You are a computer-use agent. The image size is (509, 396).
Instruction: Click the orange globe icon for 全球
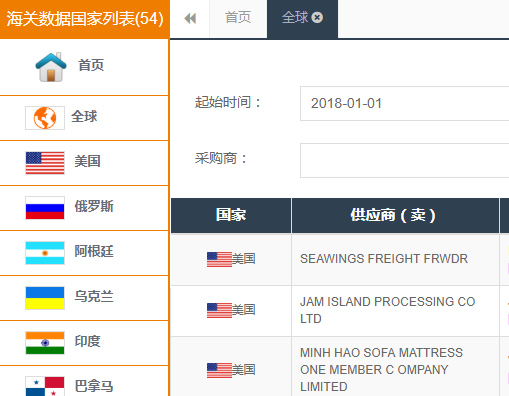(45, 118)
